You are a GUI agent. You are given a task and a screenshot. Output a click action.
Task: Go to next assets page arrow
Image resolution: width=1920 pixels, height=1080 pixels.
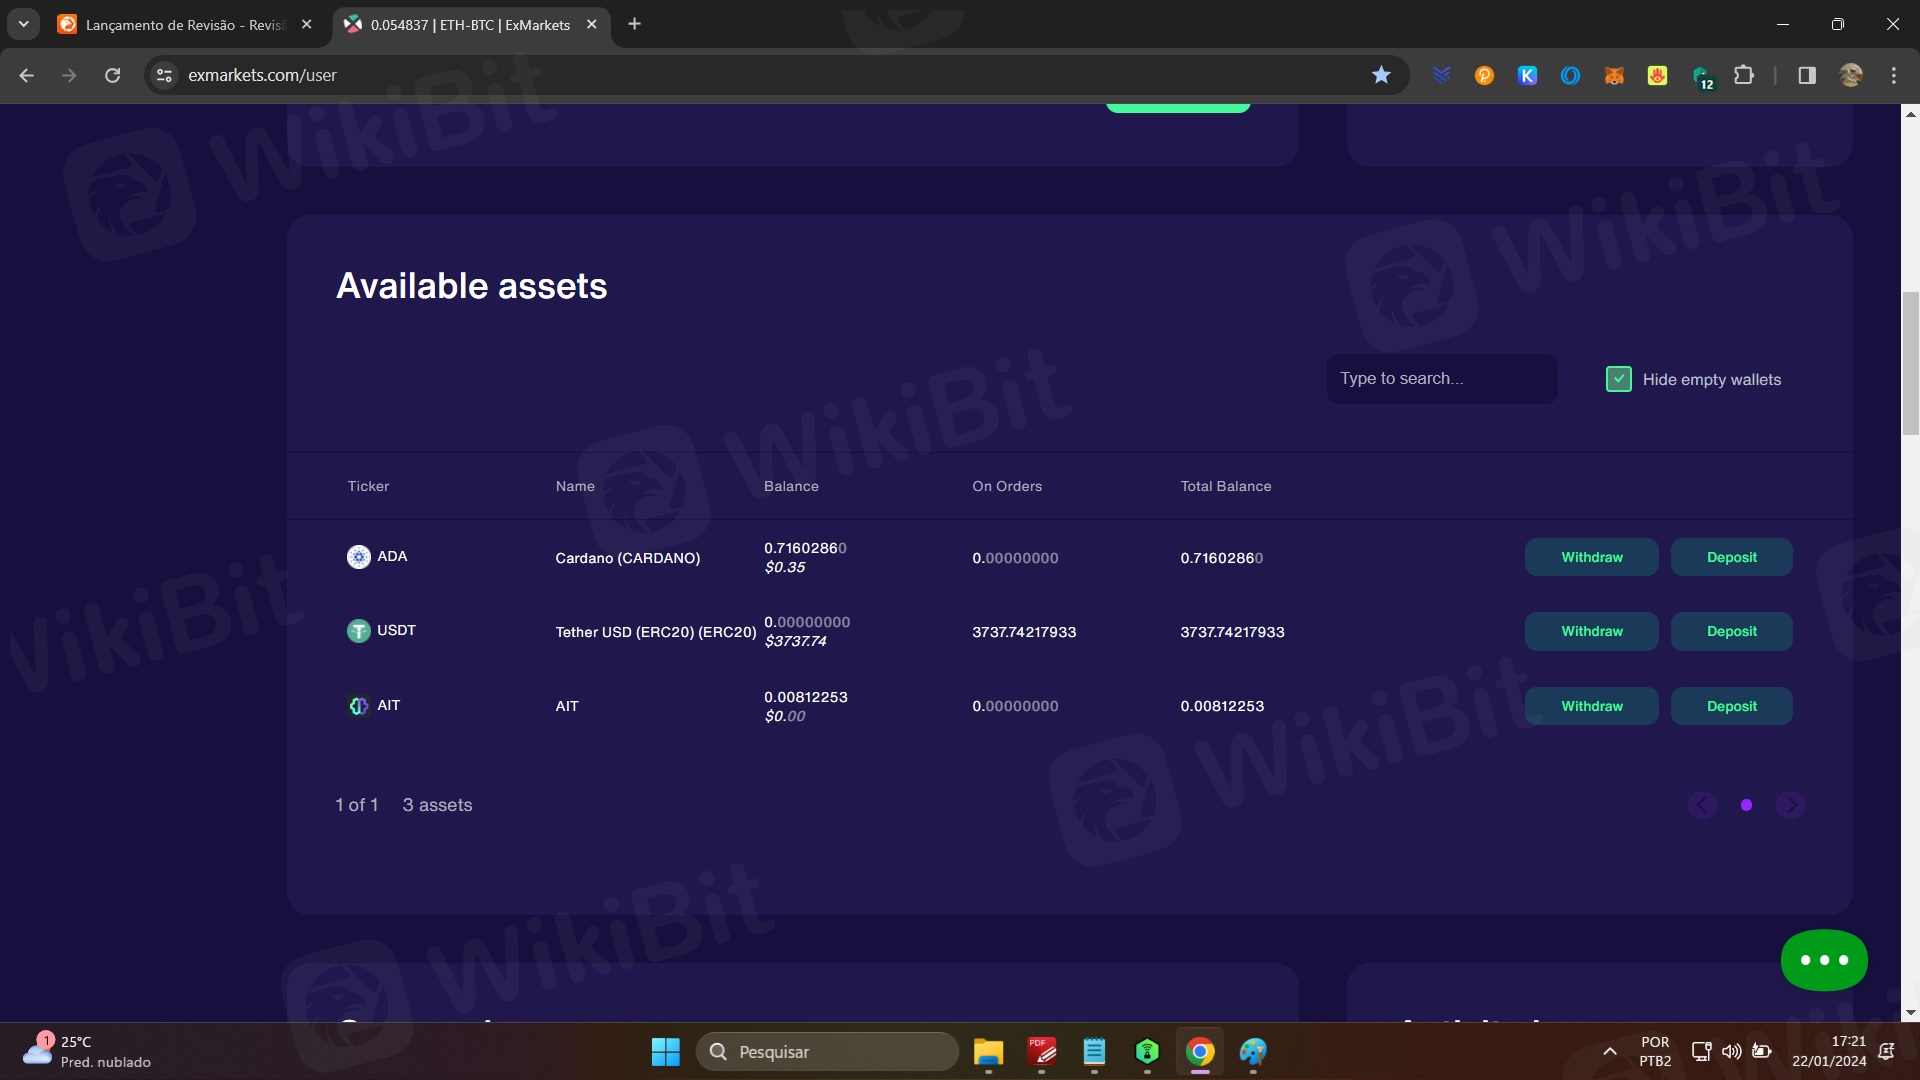[x=1790, y=805]
